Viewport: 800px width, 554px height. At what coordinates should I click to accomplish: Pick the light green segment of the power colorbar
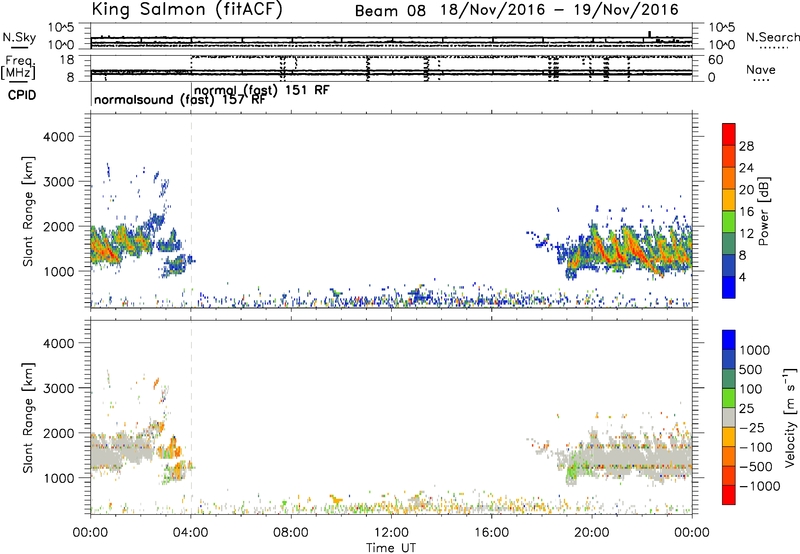(x=729, y=221)
